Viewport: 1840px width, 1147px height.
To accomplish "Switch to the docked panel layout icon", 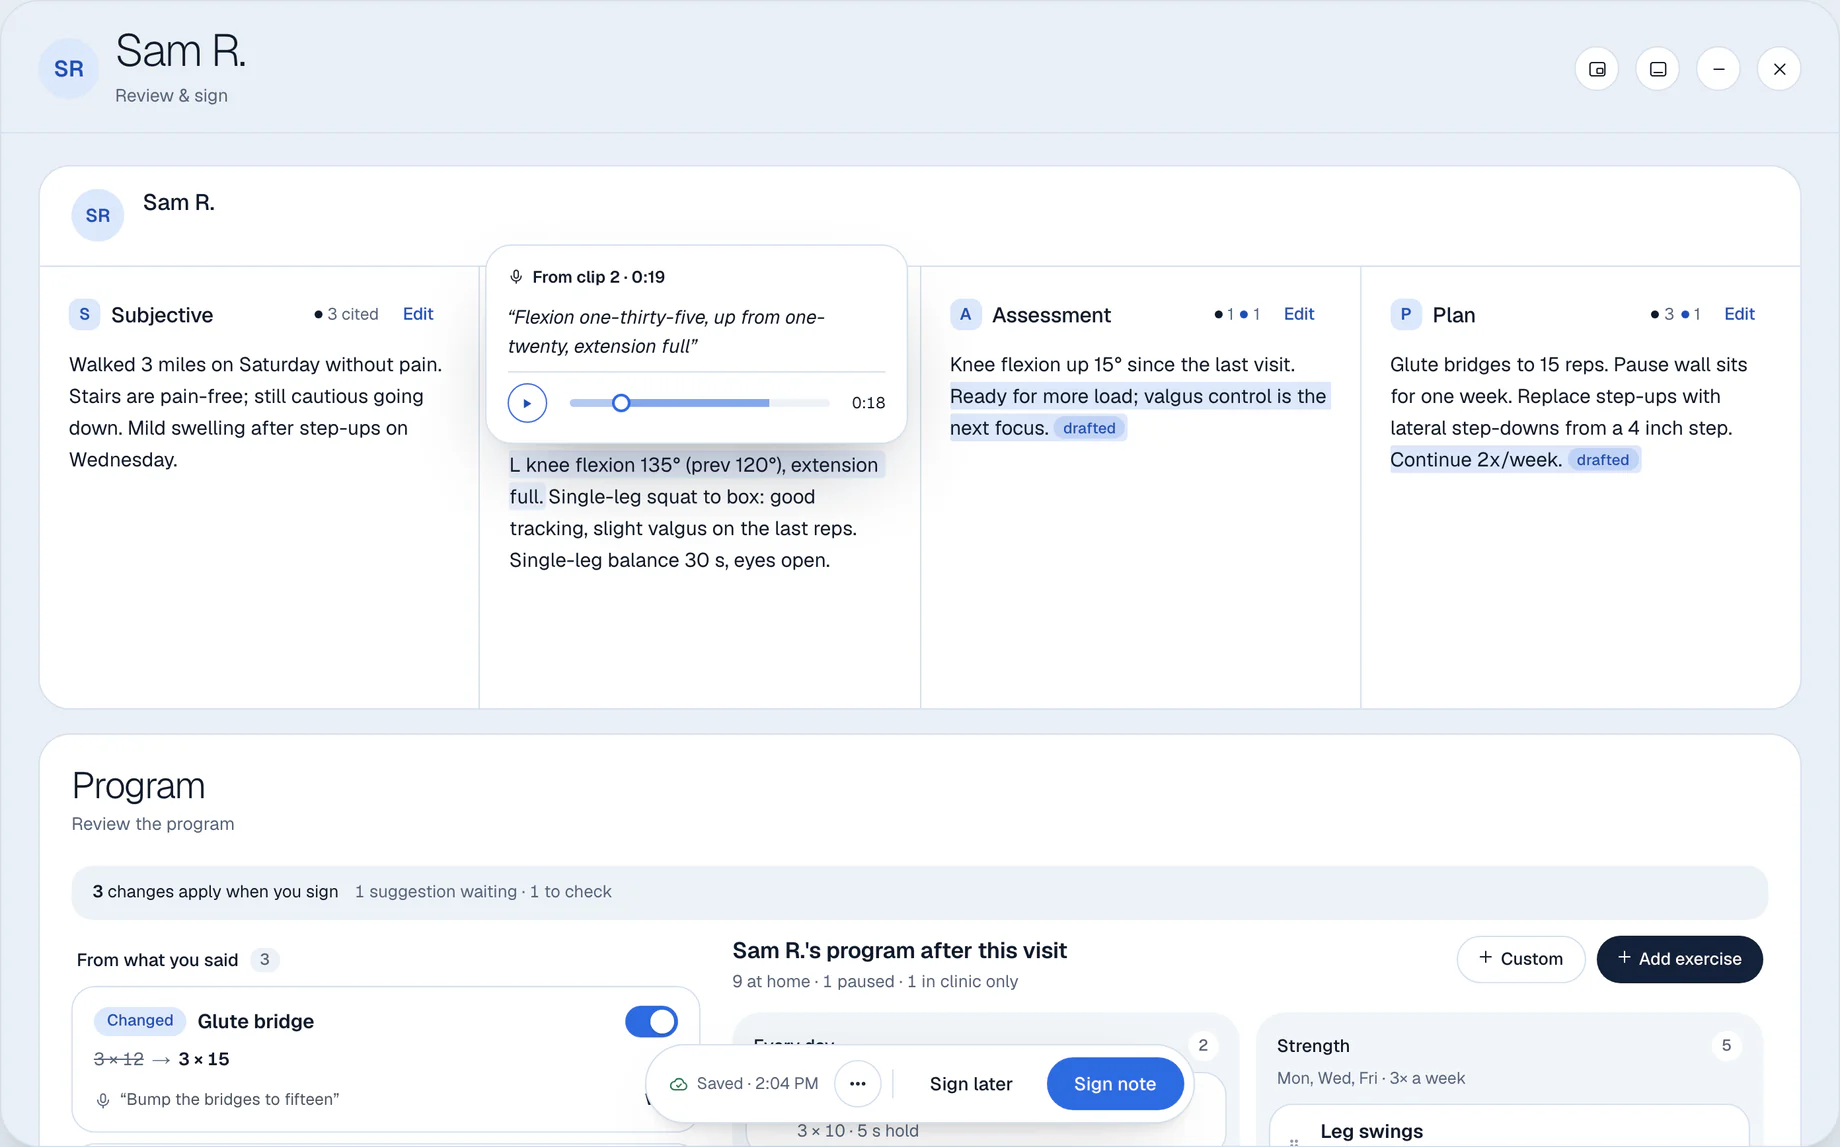I will 1658,69.
